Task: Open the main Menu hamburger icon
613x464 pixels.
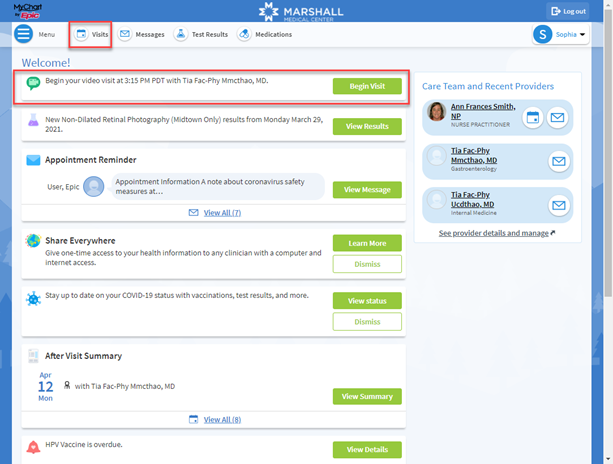Action: click(23, 34)
